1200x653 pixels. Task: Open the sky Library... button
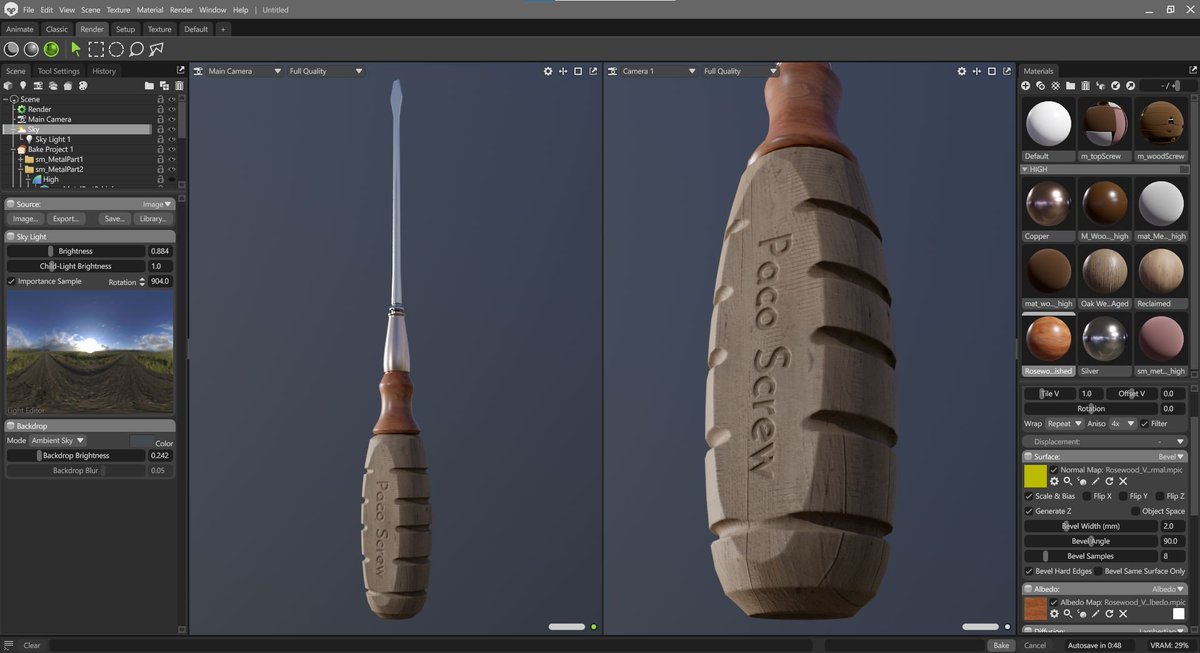pyautogui.click(x=153, y=218)
